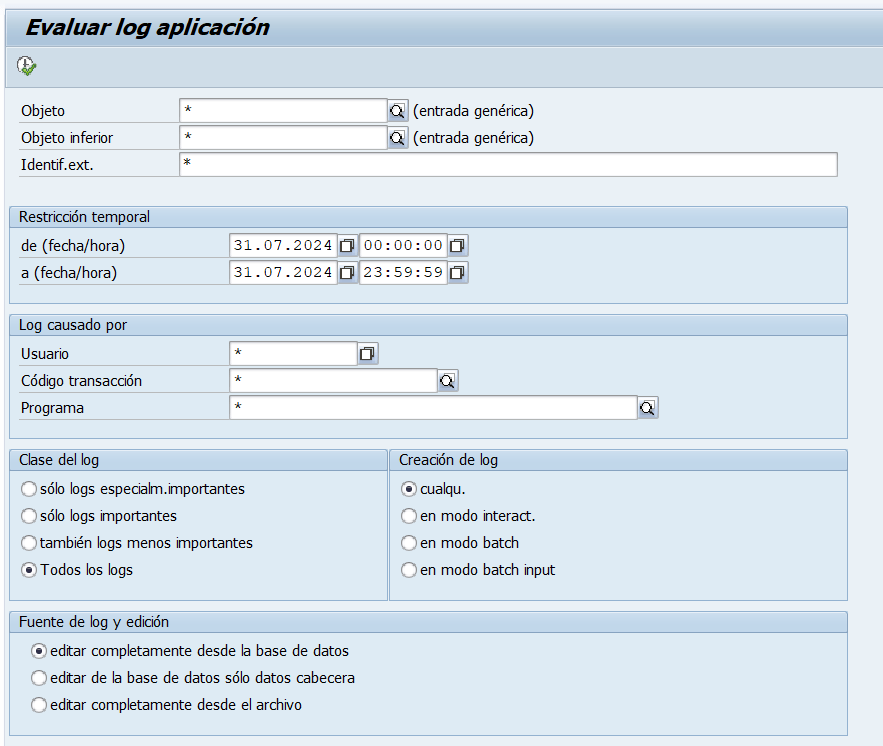Click the Execute clock icon in toolbar
This screenshot has width=883, height=746.
pos(26,66)
